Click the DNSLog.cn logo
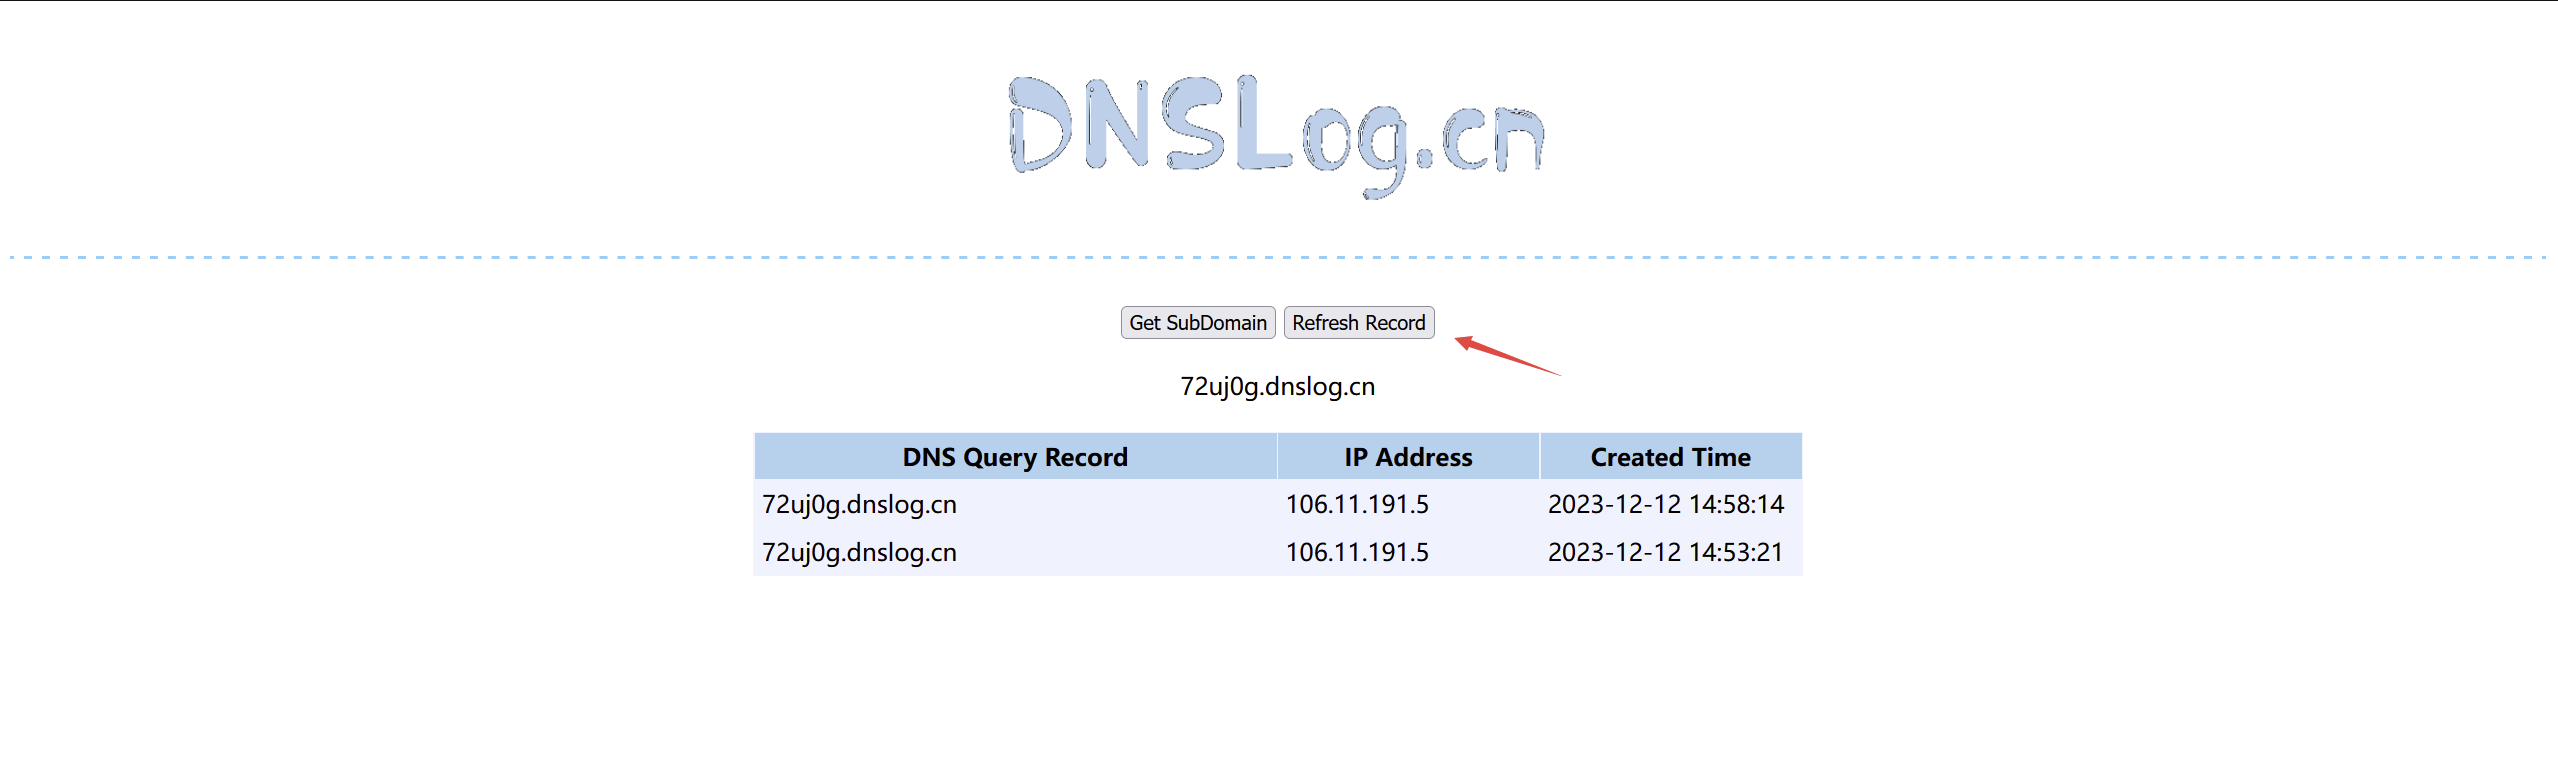This screenshot has height=773, width=2558. pyautogui.click(x=1277, y=136)
